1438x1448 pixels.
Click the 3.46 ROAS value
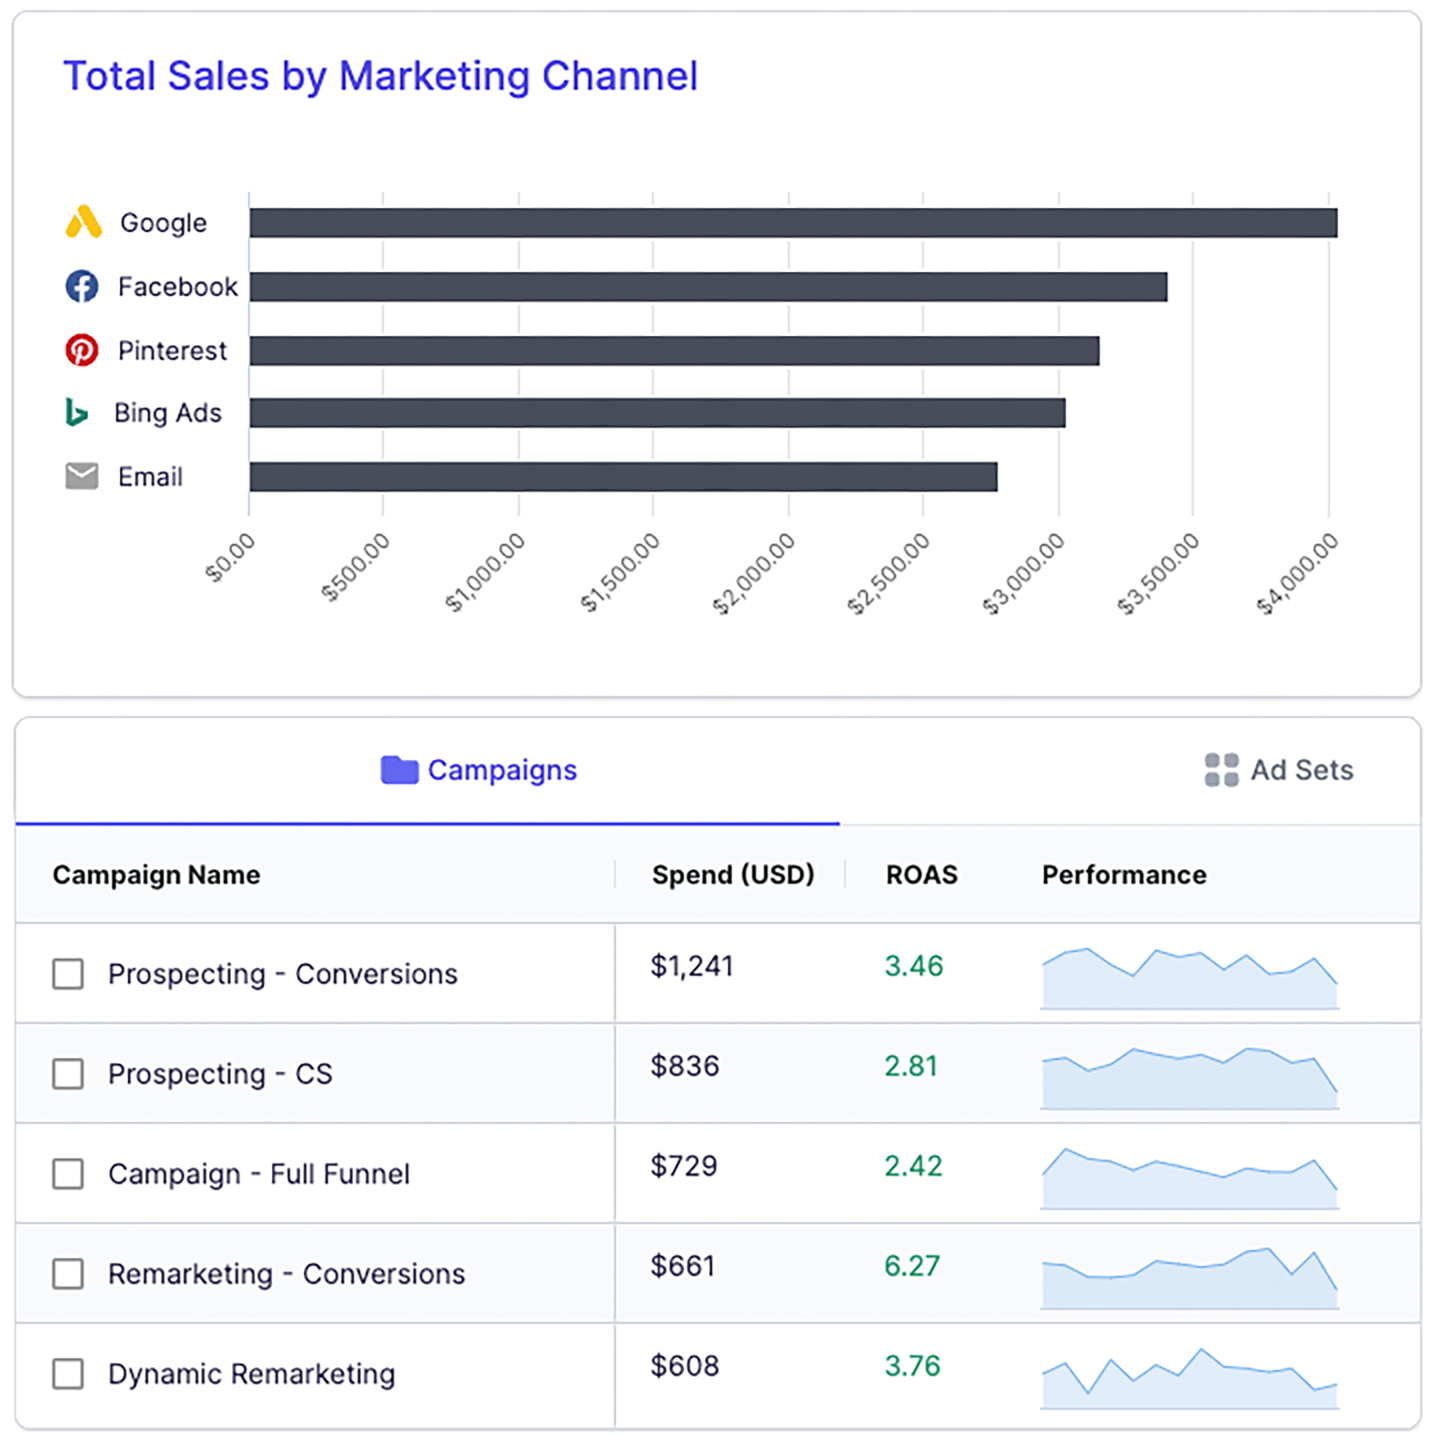pyautogui.click(x=914, y=966)
